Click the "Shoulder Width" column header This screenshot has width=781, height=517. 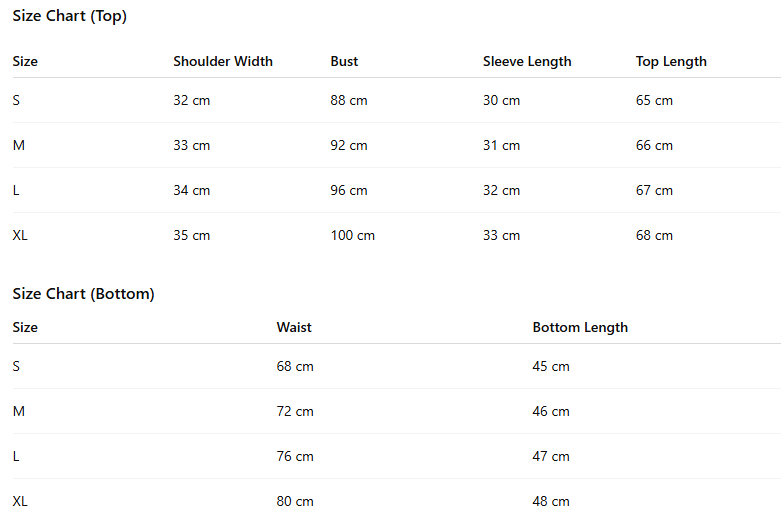coord(223,61)
